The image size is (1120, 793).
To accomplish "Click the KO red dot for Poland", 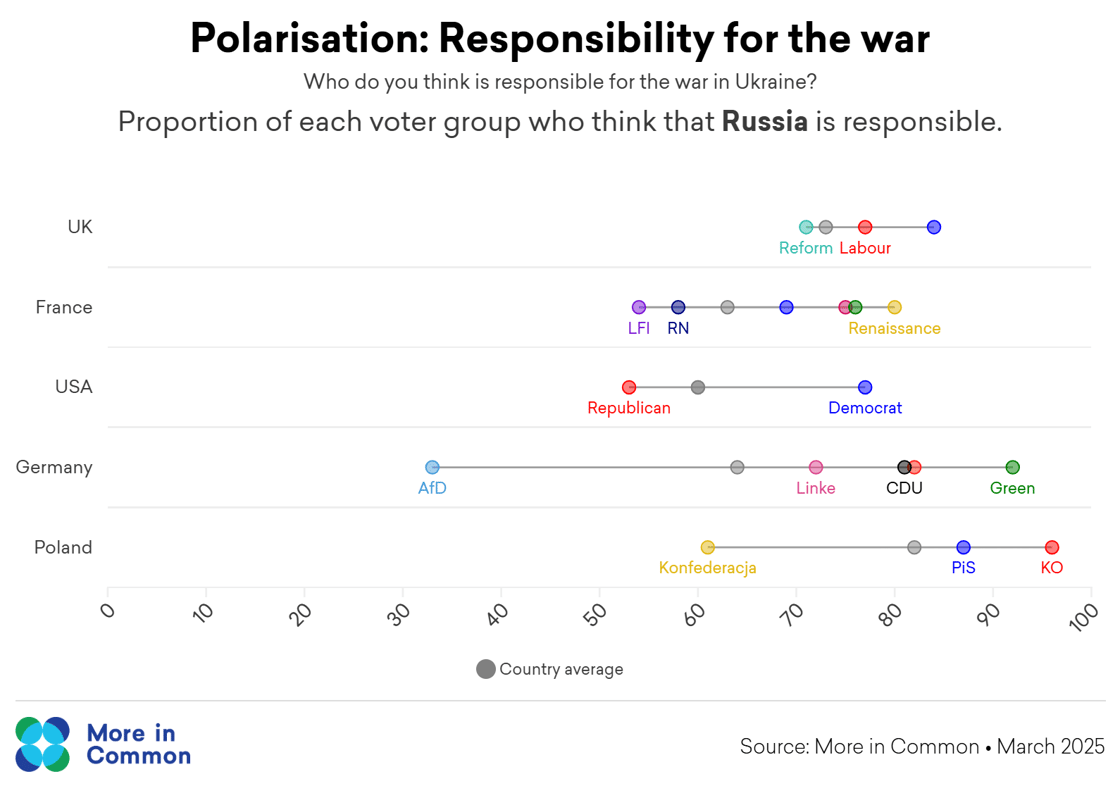I will [1051, 547].
